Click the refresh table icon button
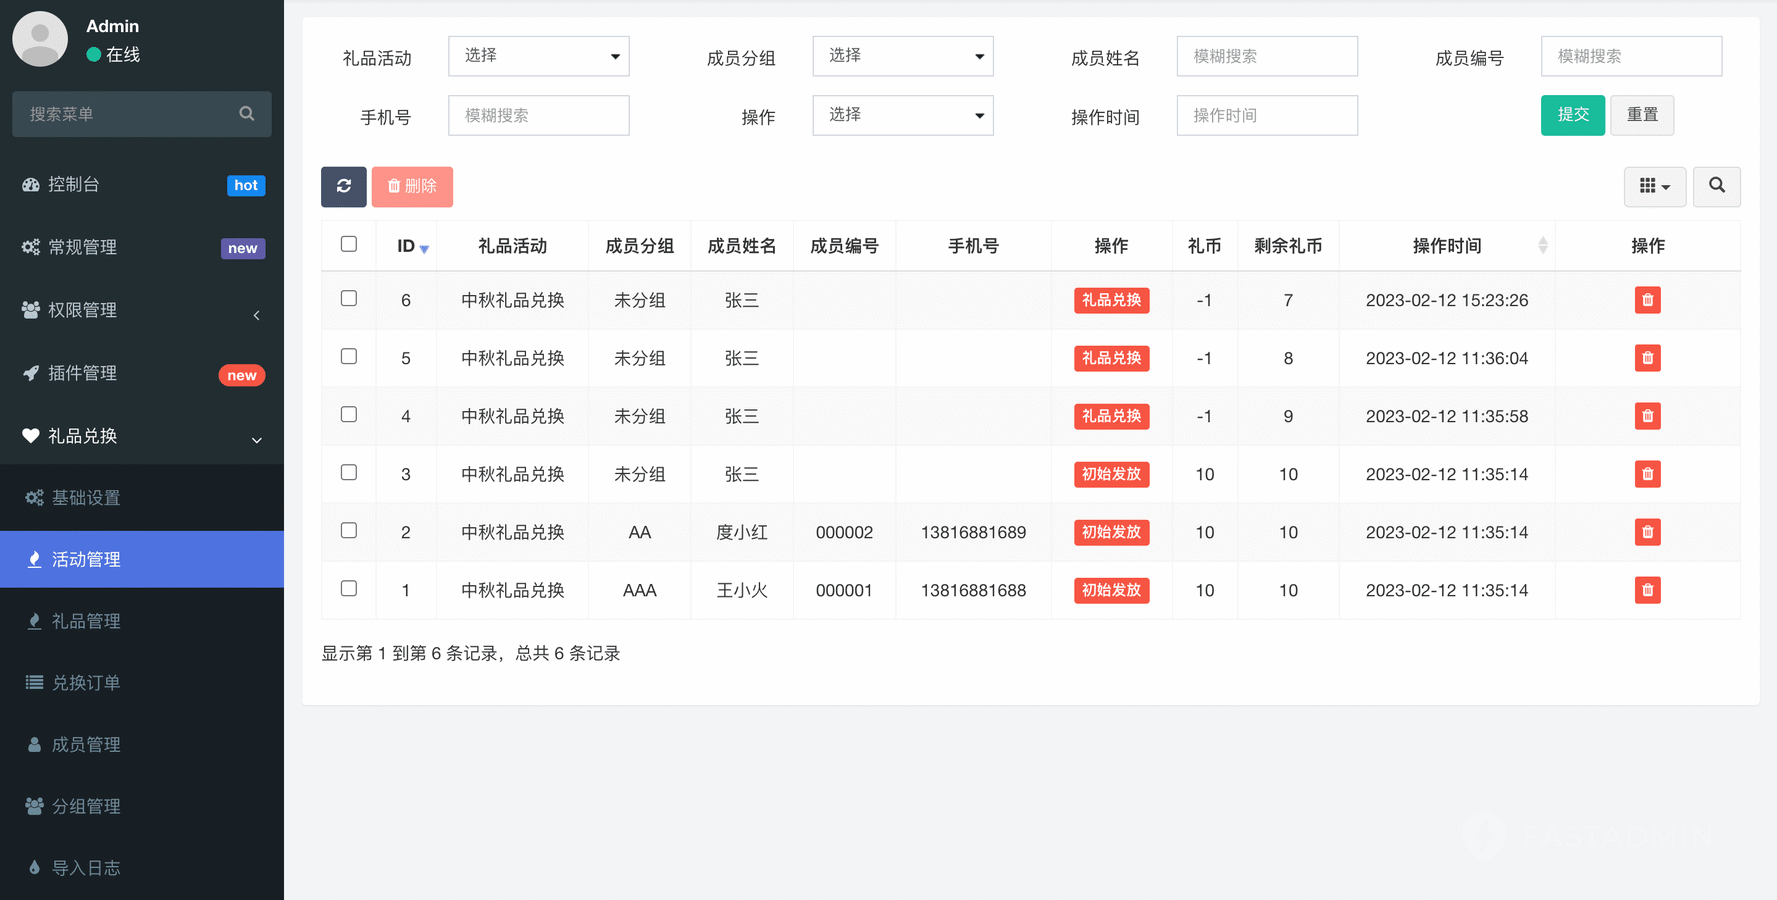Screen dimensions: 1777x900 (x=343, y=187)
